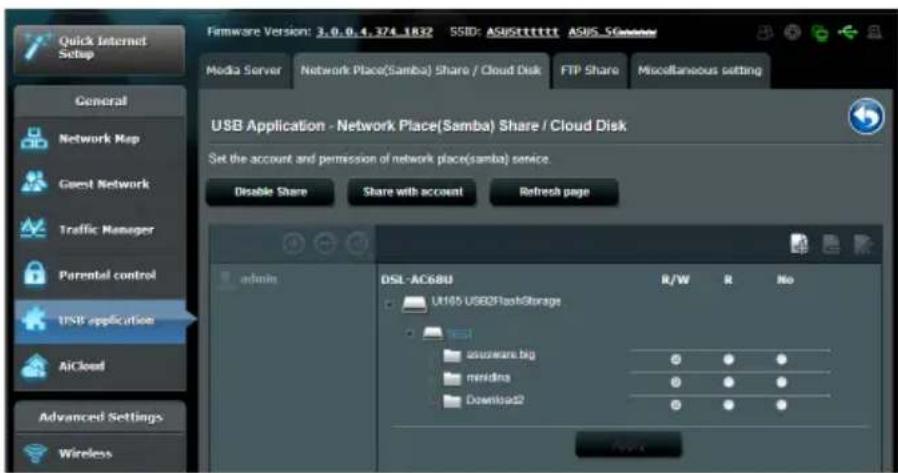Open AiCloud page
The width and height of the screenshot is (898, 473).
point(99,366)
